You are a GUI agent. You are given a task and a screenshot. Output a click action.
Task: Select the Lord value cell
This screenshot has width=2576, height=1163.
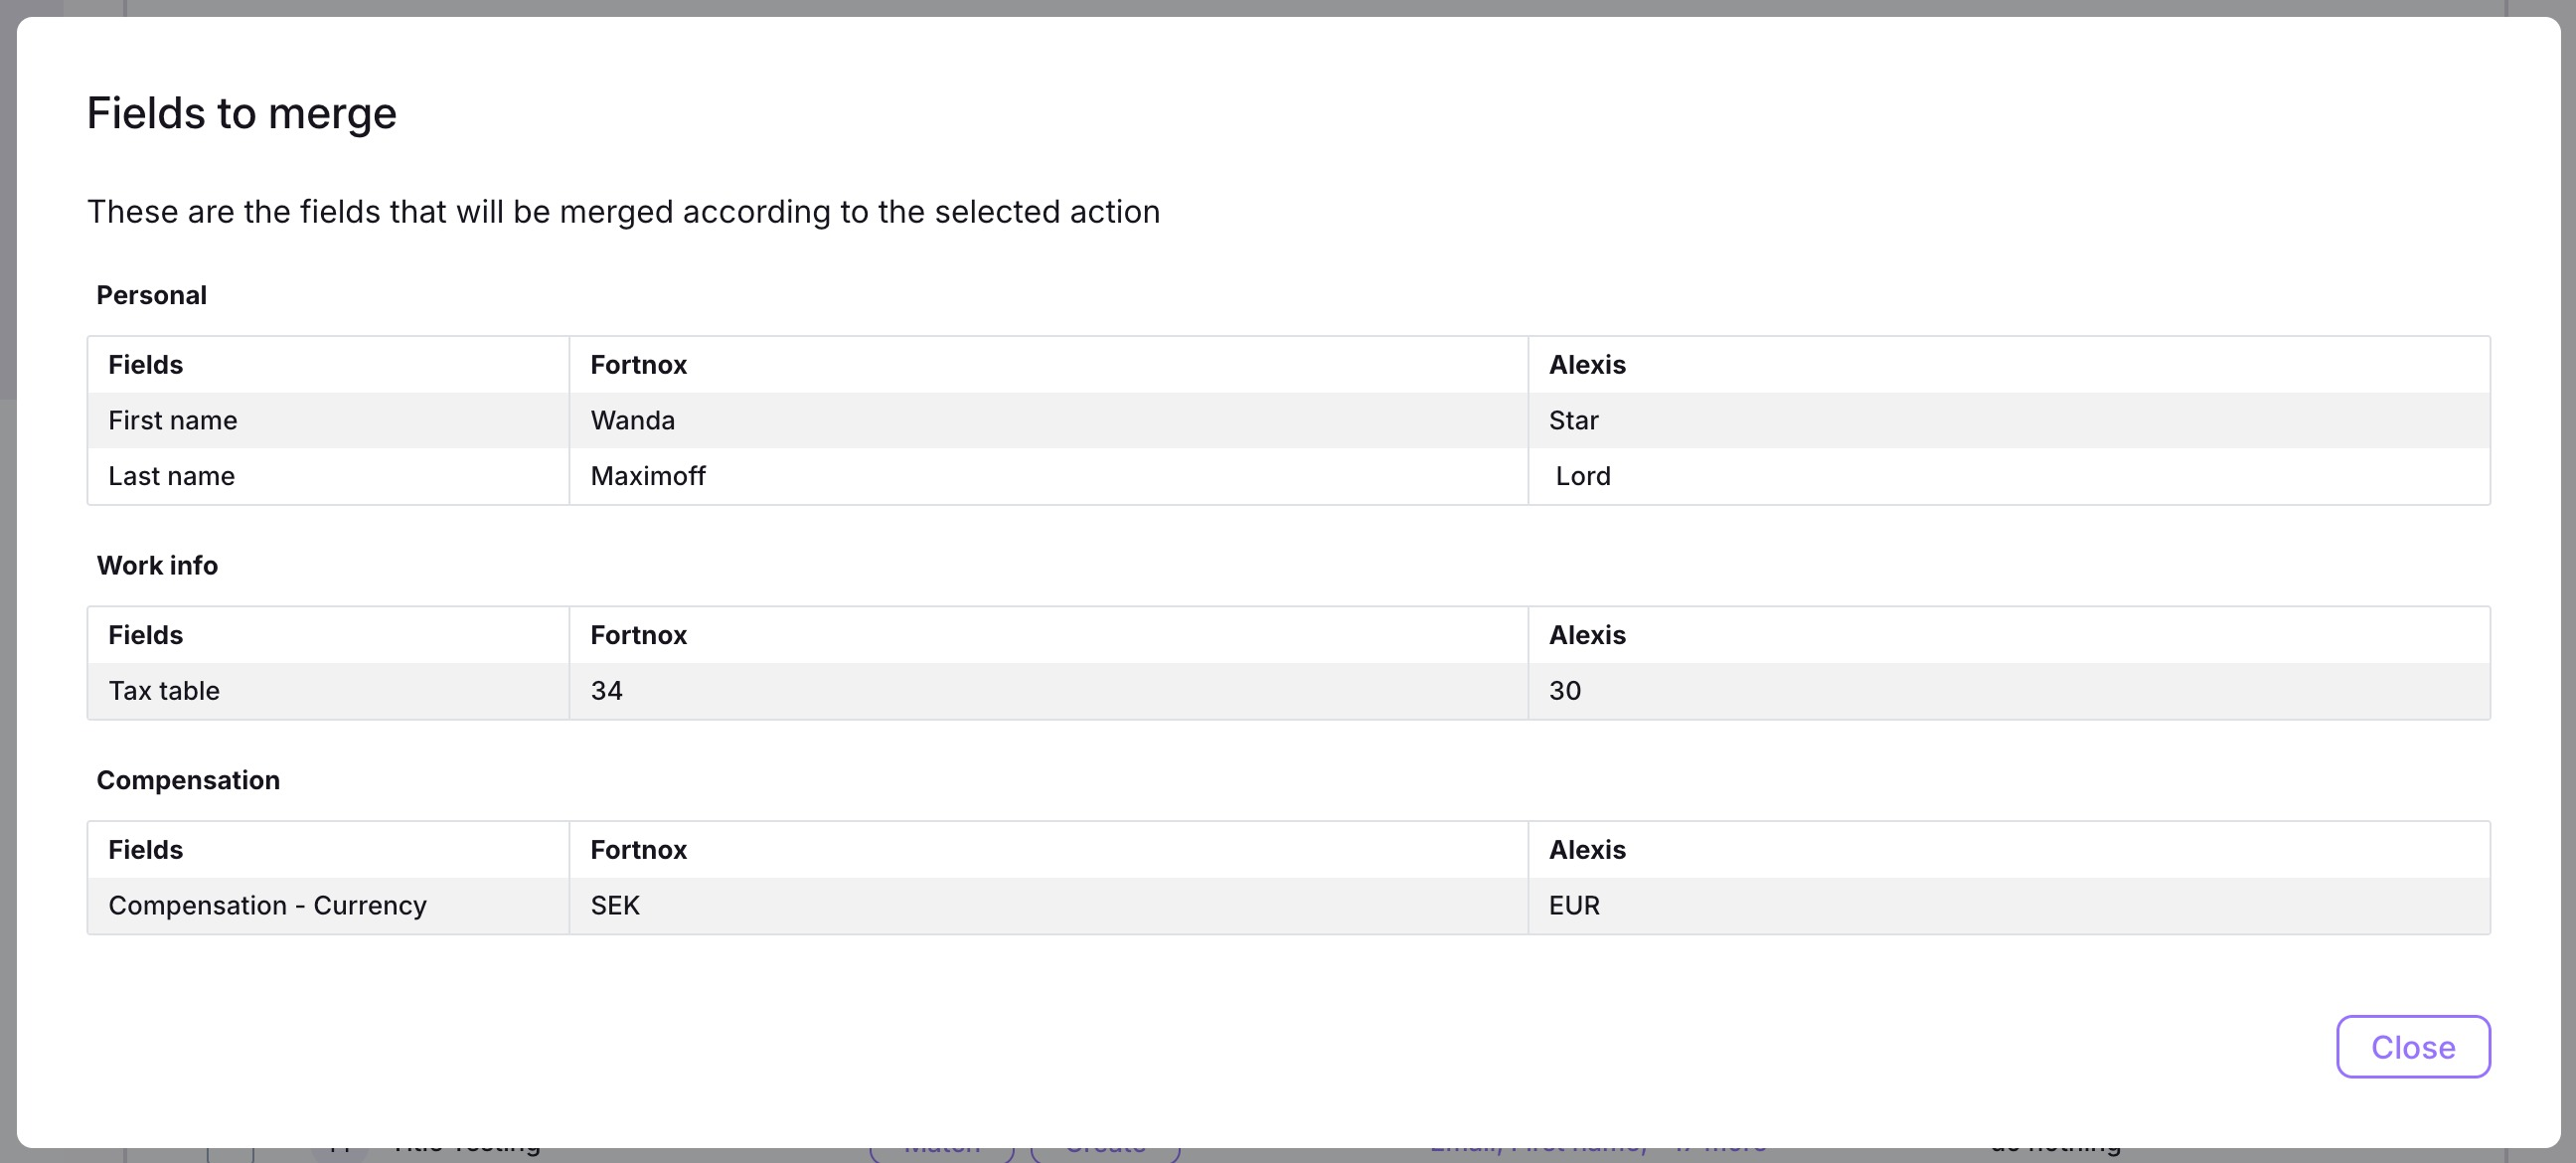coord(1583,476)
